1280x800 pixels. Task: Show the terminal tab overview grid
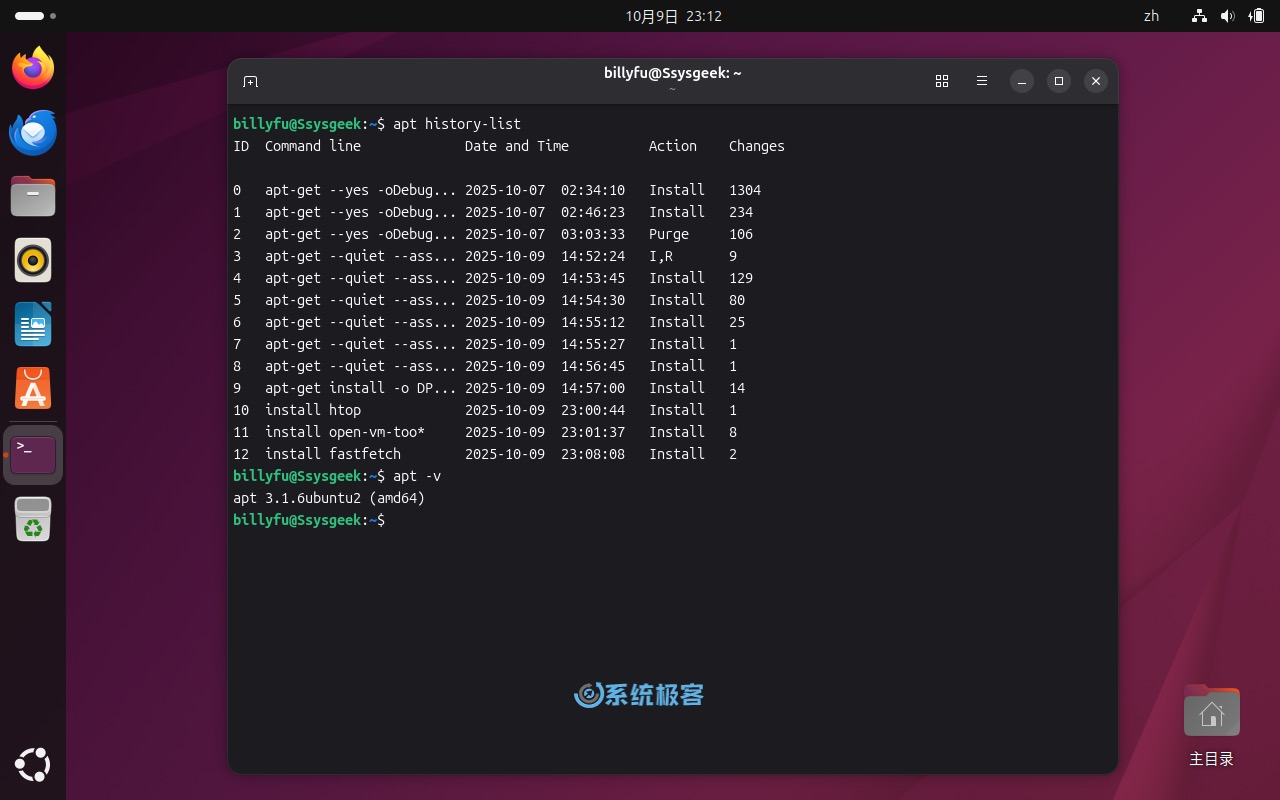click(941, 81)
